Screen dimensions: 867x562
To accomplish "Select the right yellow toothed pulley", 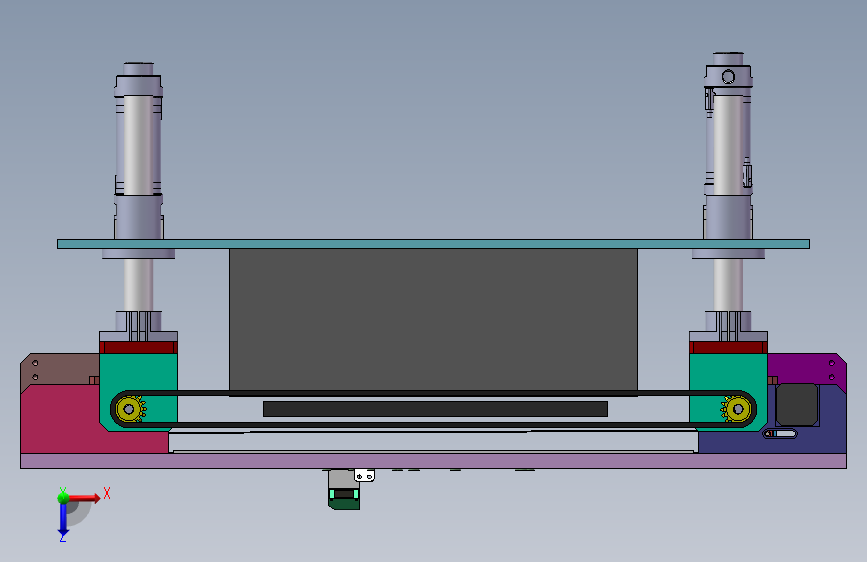I will click(737, 409).
